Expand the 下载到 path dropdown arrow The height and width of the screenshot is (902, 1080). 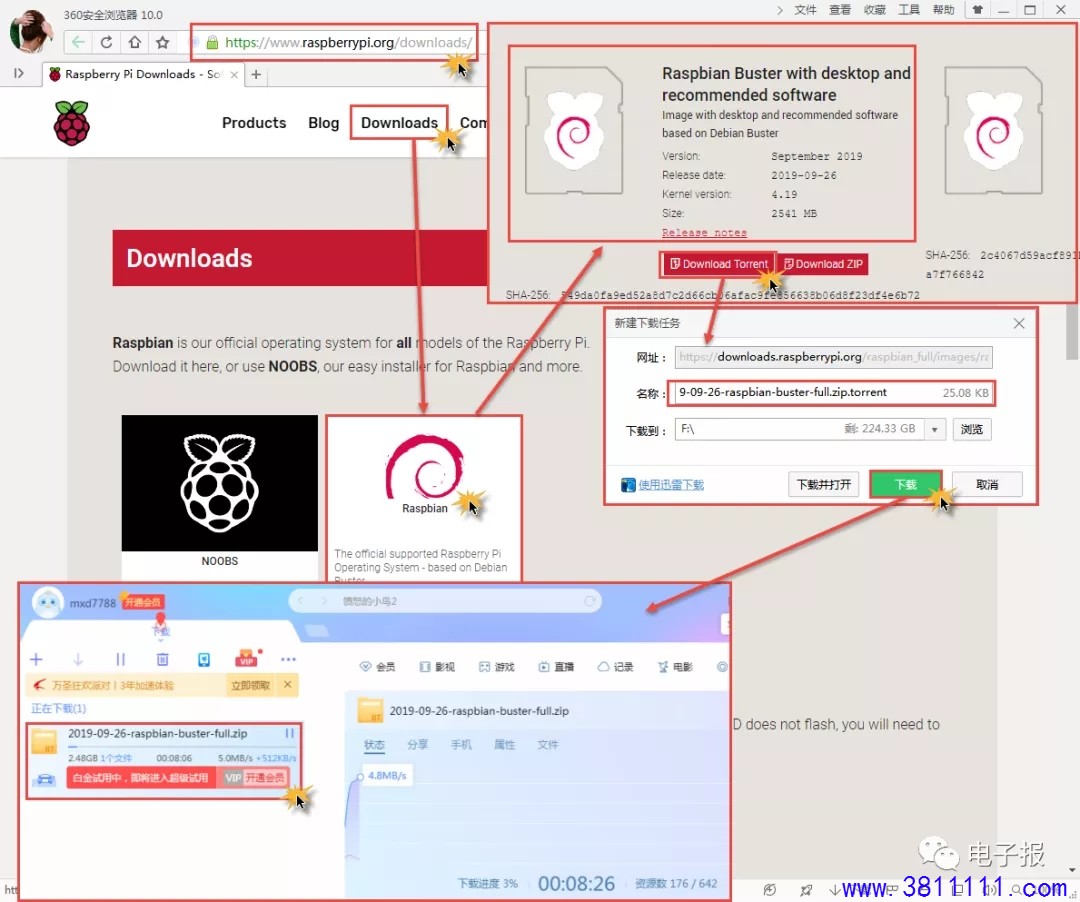(x=935, y=430)
